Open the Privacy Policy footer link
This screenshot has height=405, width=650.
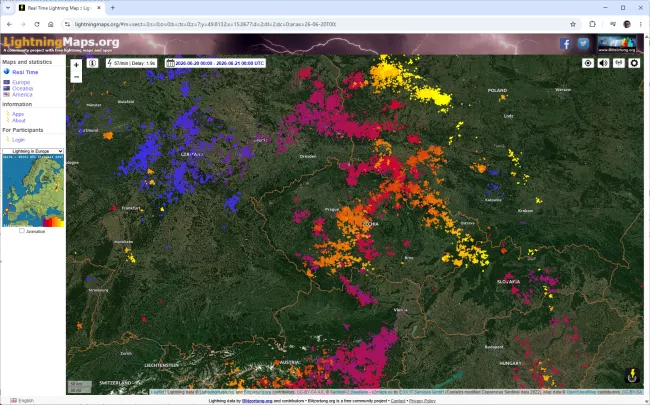coord(422,401)
